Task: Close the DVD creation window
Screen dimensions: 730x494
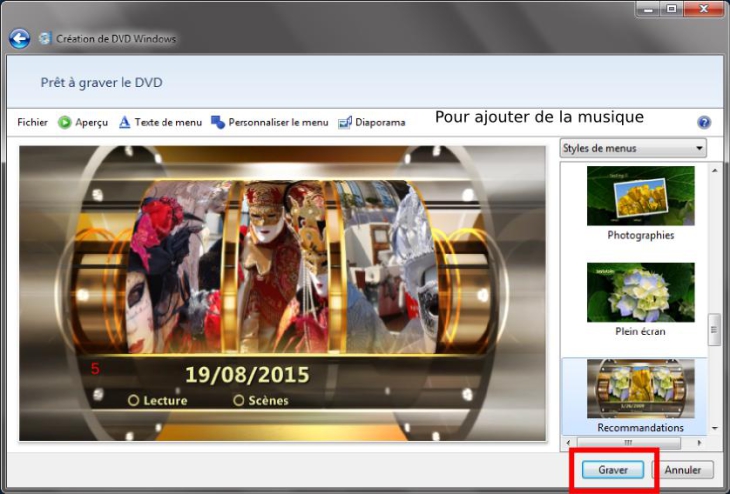Action: pos(703,9)
